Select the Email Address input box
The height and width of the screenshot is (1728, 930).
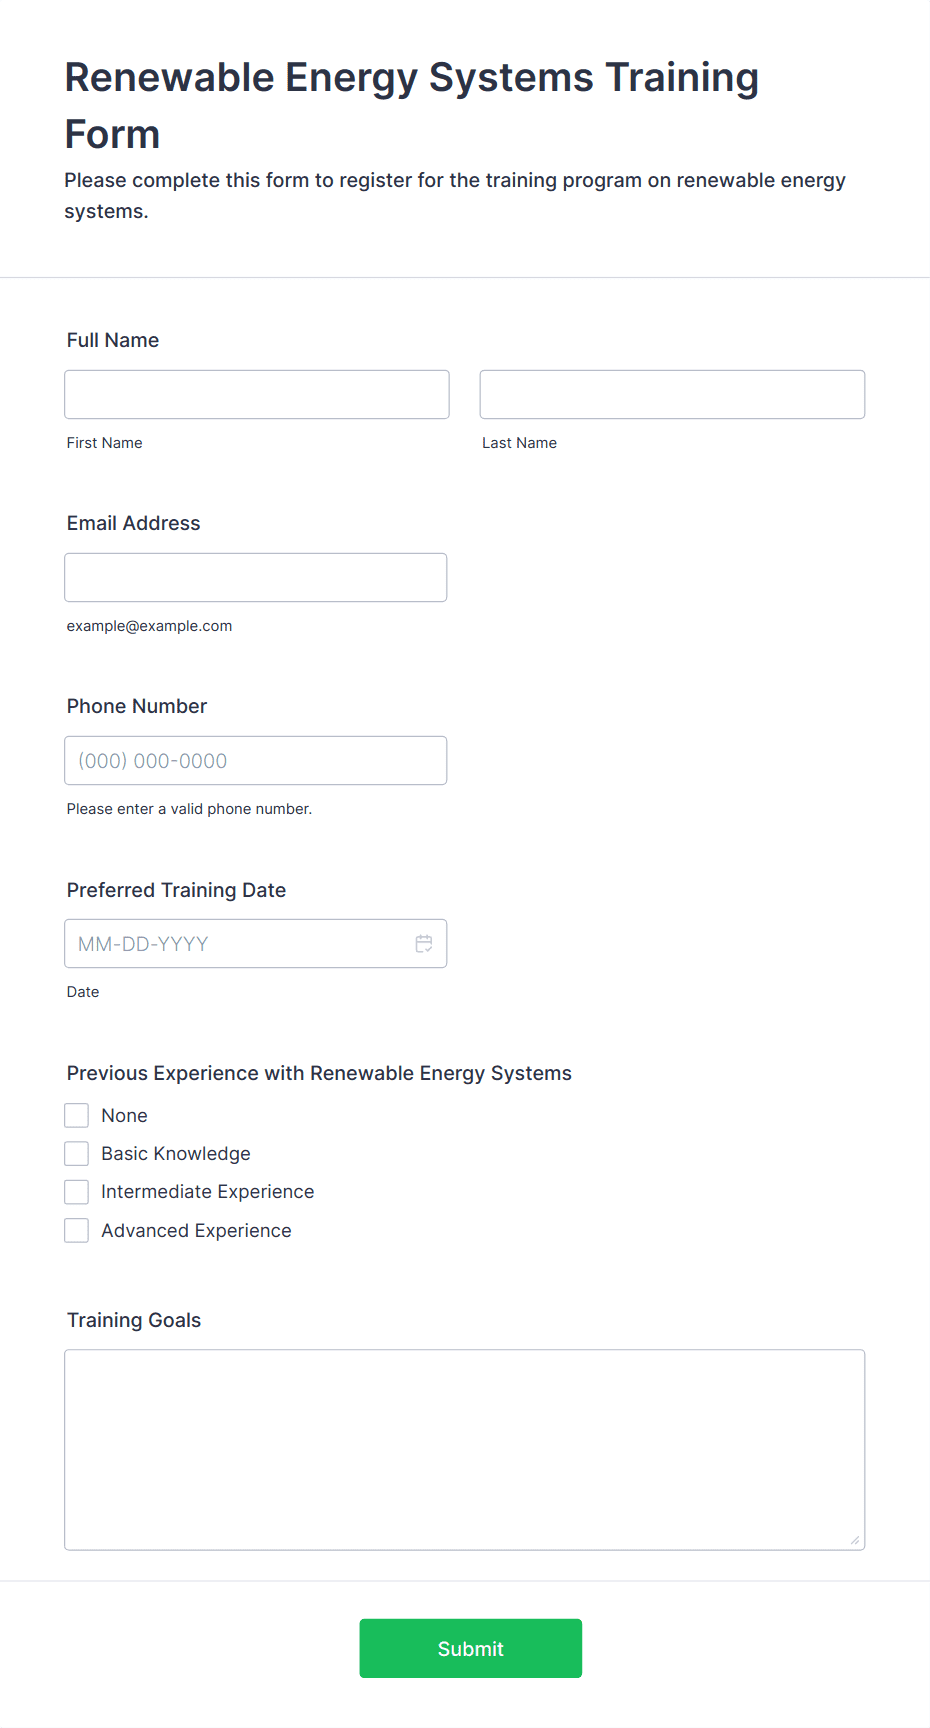(x=256, y=577)
